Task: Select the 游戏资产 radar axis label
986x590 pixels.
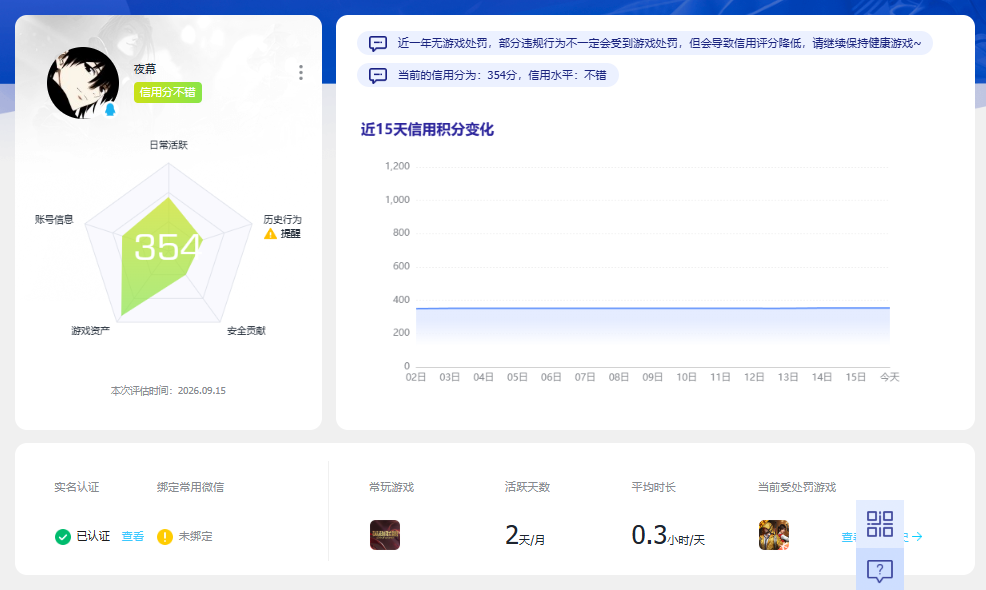Action: tap(91, 330)
